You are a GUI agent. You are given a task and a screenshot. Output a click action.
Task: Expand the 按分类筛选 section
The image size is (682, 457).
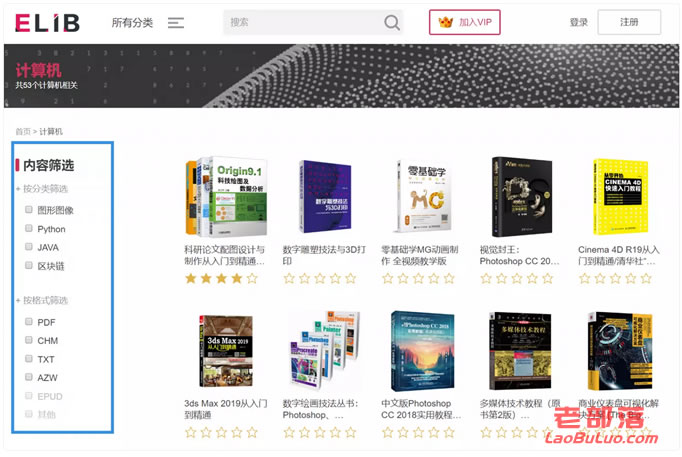42,189
